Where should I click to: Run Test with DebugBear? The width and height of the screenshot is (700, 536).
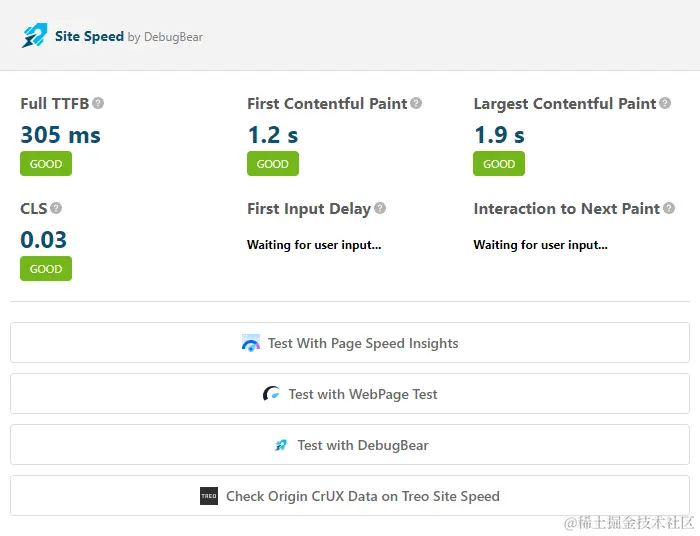tap(350, 445)
